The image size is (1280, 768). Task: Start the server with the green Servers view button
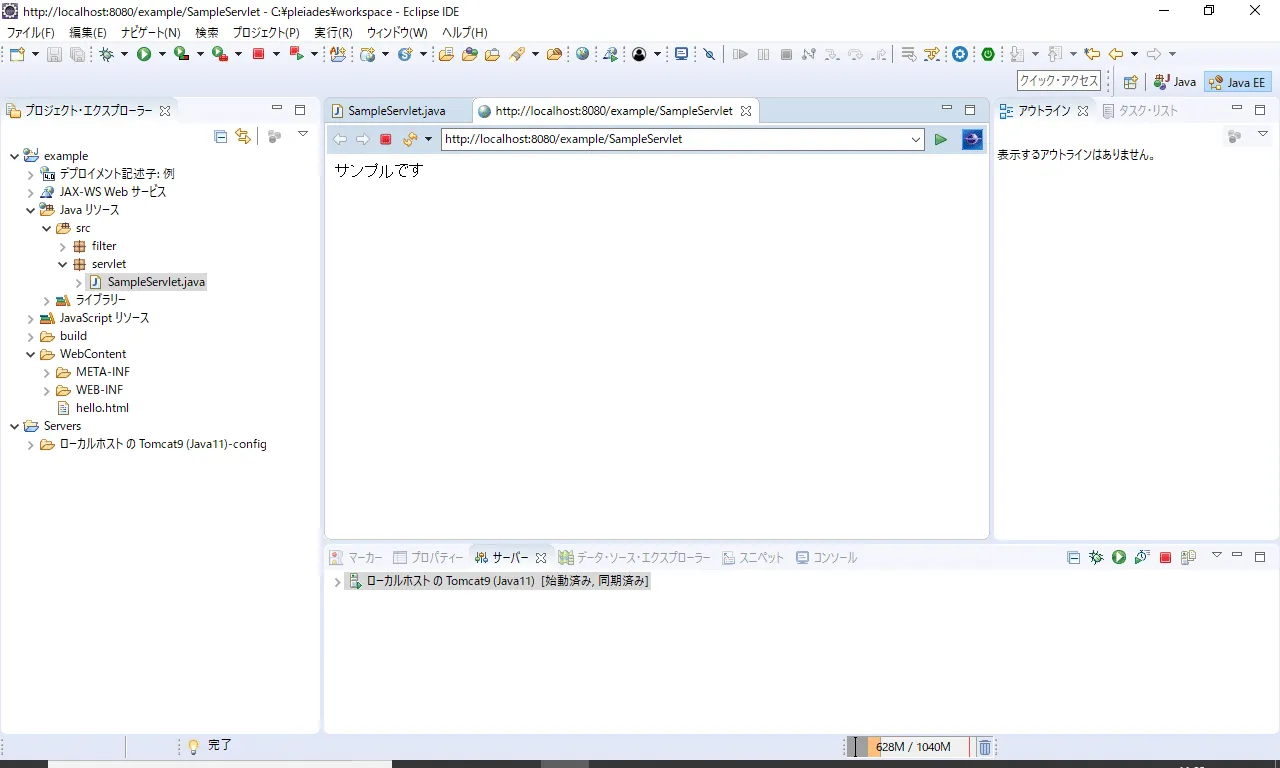tap(1119, 557)
